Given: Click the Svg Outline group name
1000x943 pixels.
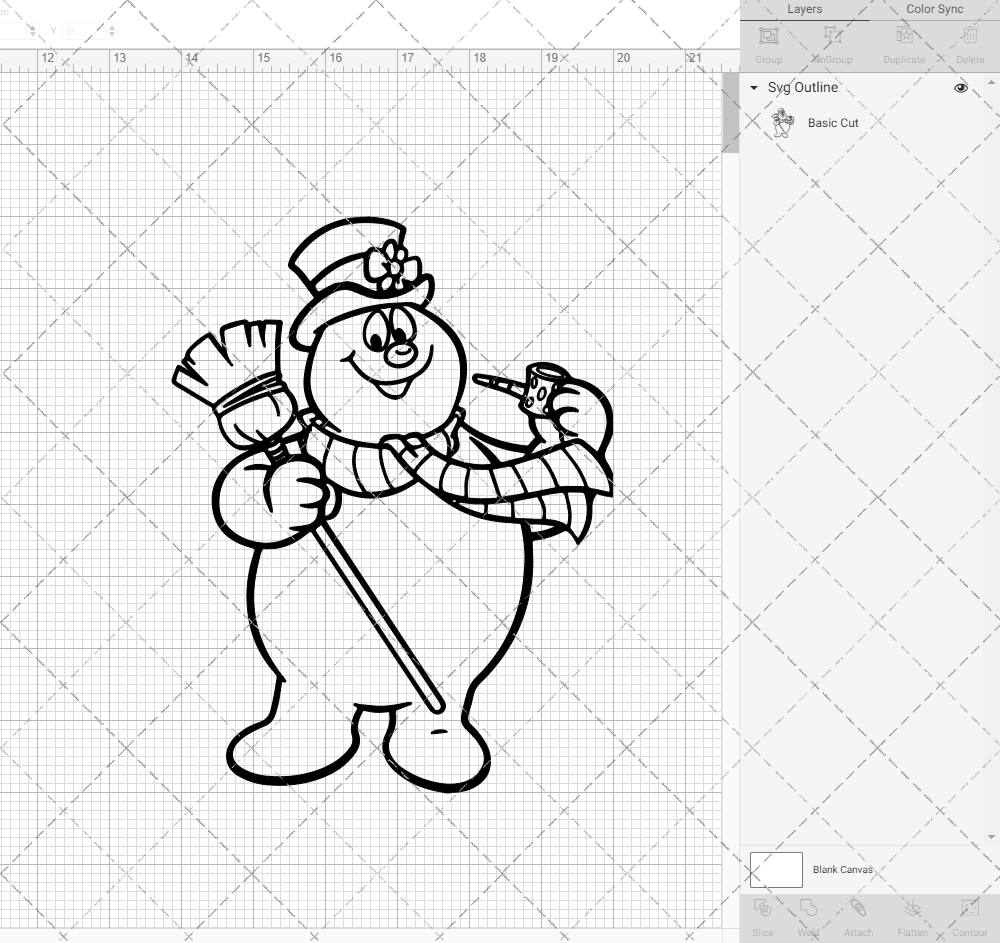Looking at the screenshot, I should click(x=803, y=88).
